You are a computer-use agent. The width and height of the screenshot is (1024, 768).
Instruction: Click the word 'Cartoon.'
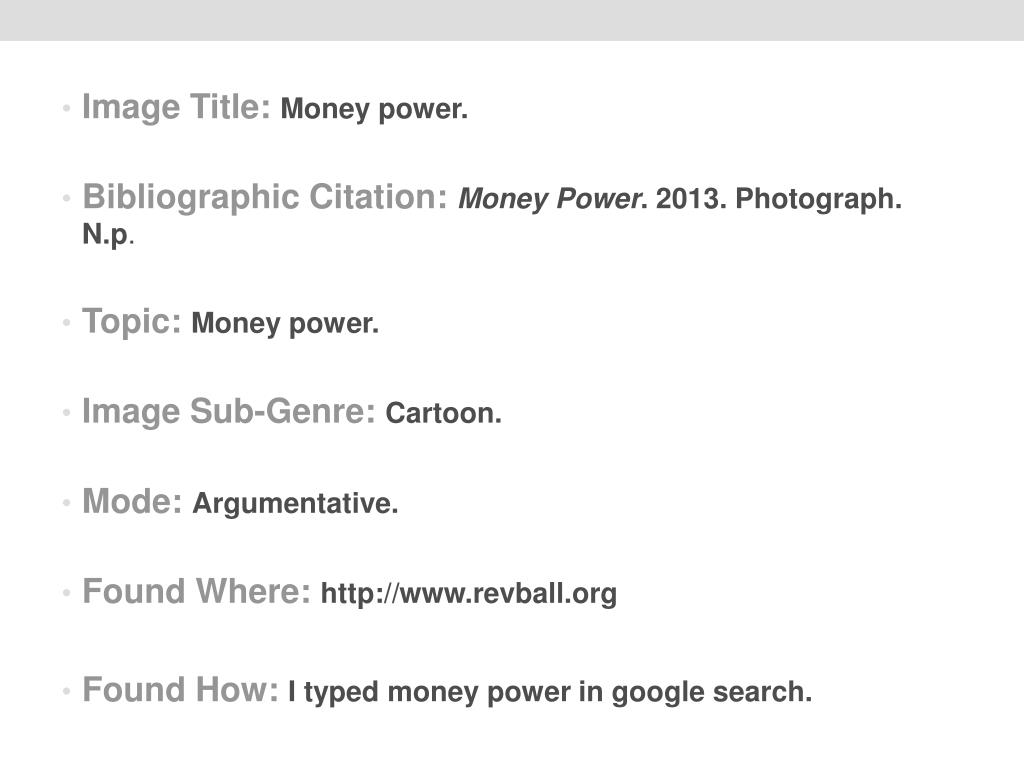(x=443, y=413)
